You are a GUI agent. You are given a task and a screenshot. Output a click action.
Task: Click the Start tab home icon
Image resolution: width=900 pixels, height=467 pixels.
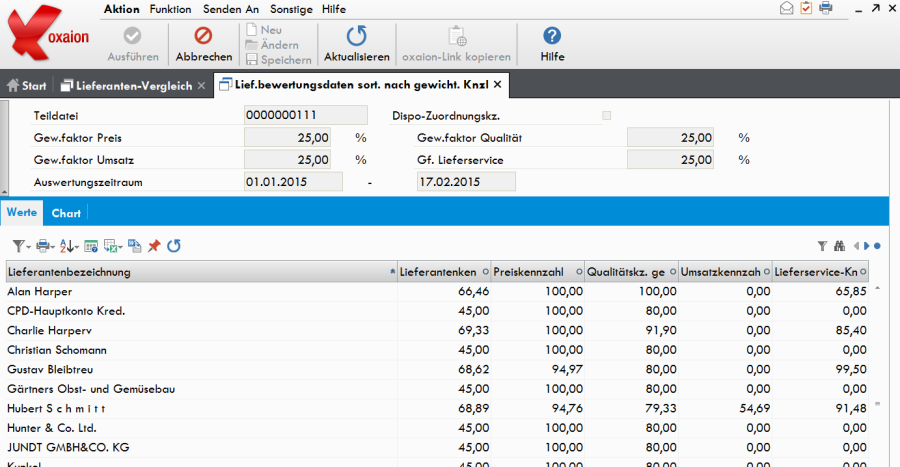(x=13, y=85)
